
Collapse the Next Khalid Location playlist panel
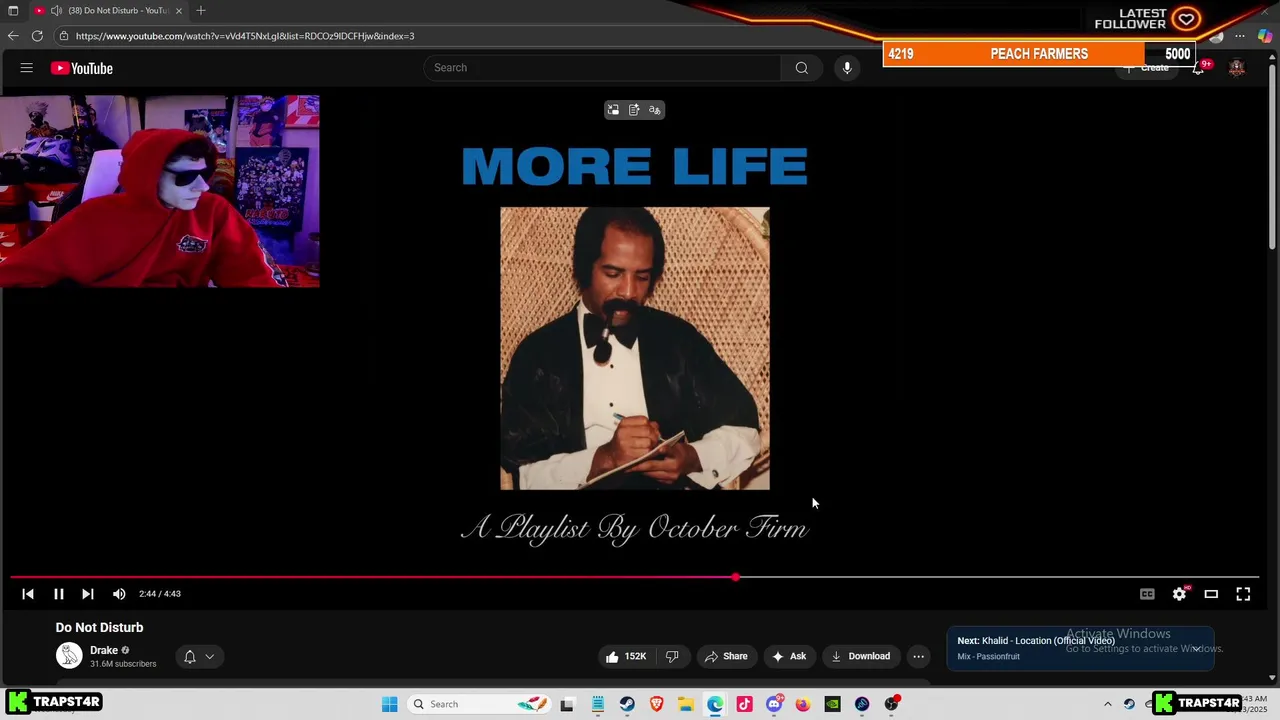(1196, 648)
